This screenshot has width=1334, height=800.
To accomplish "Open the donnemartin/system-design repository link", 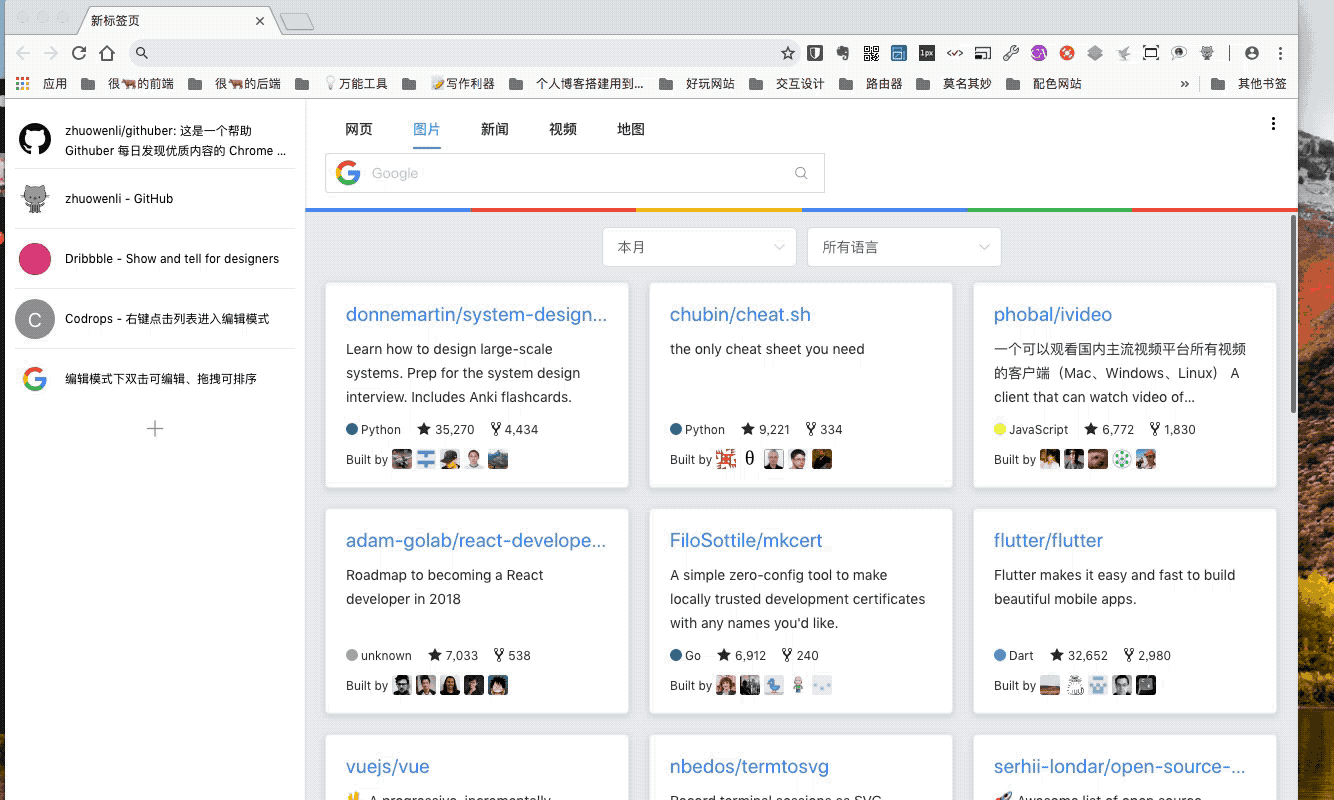I will click(x=476, y=315).
